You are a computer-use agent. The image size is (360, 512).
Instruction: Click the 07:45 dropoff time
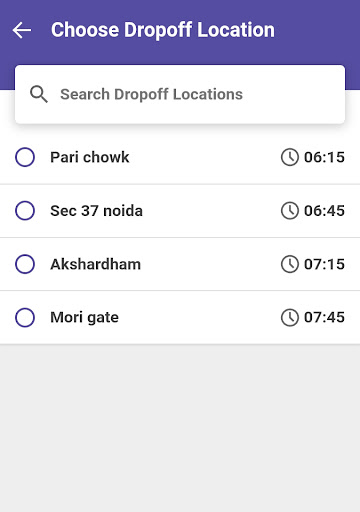(324, 318)
